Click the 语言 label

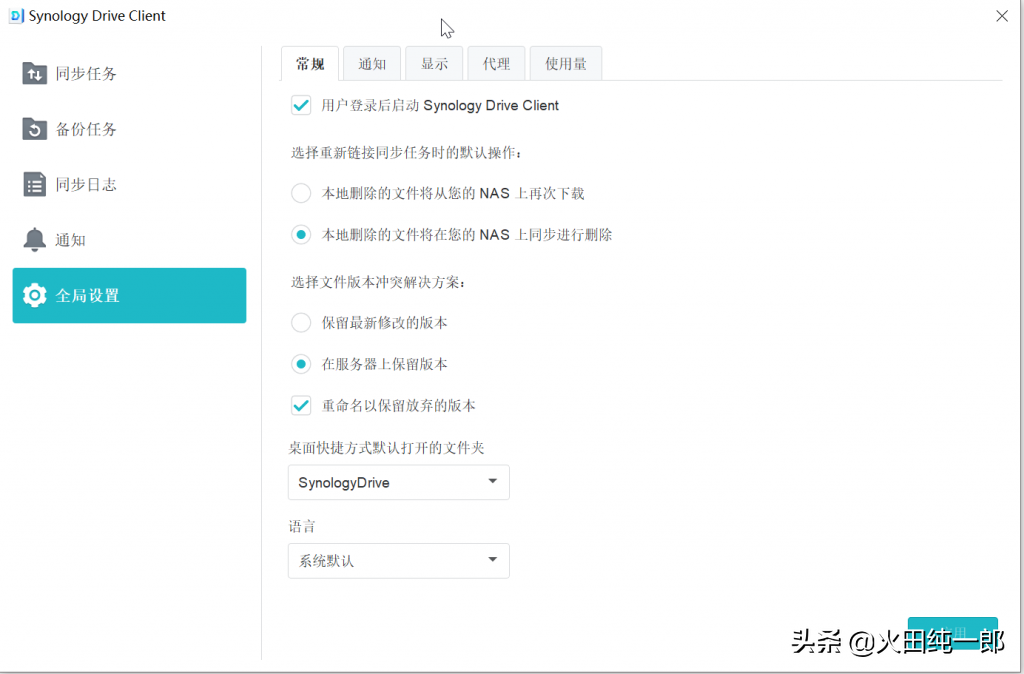click(x=303, y=526)
